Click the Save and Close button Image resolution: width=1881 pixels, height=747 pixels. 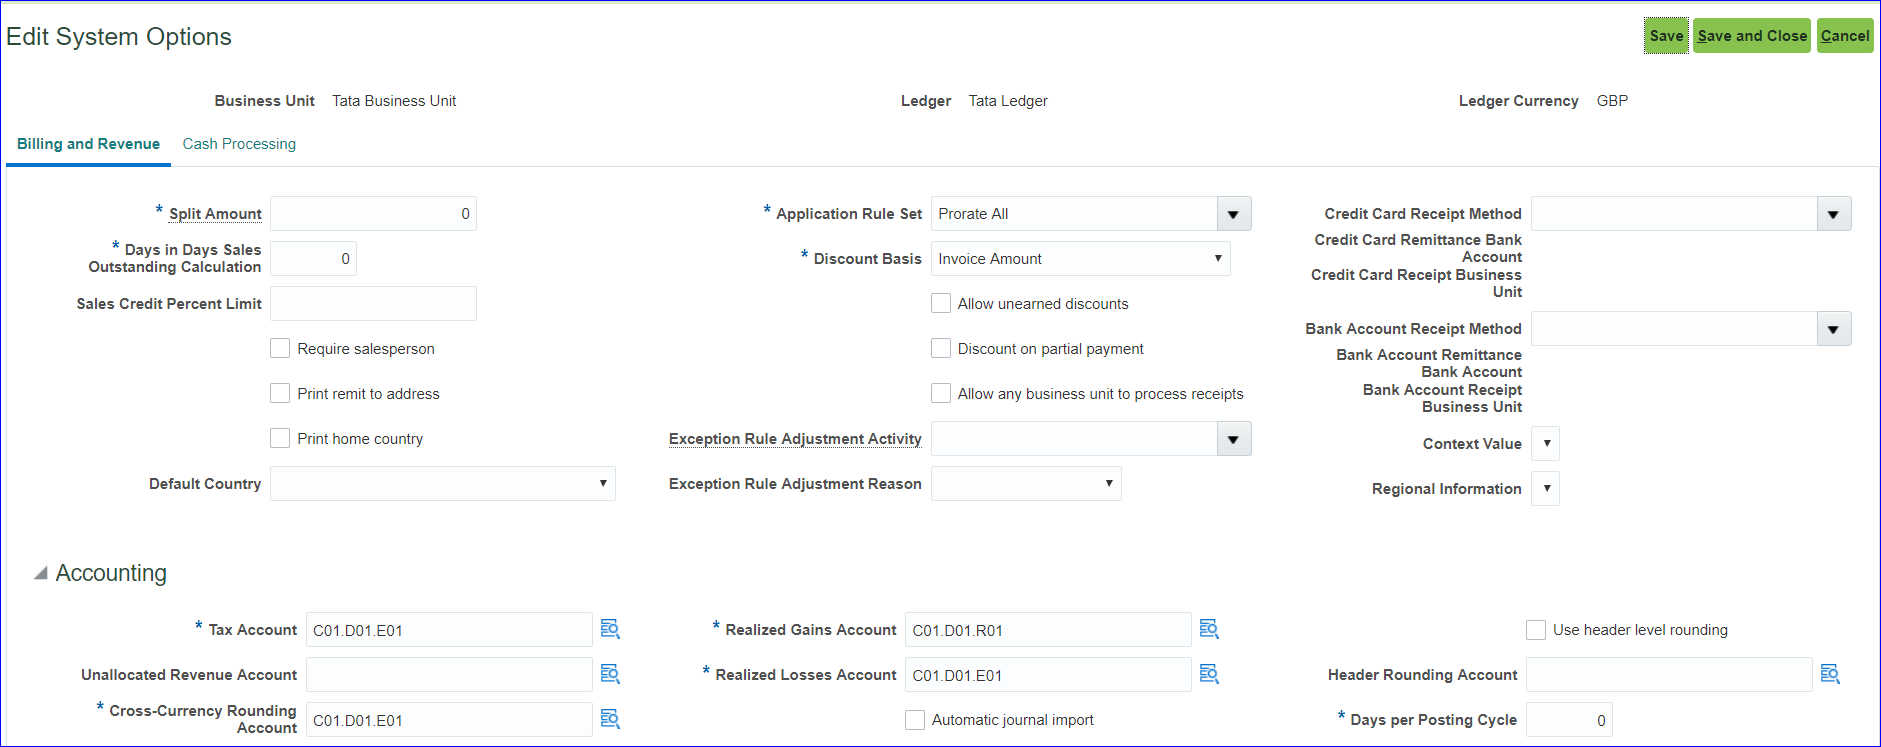coord(1752,36)
